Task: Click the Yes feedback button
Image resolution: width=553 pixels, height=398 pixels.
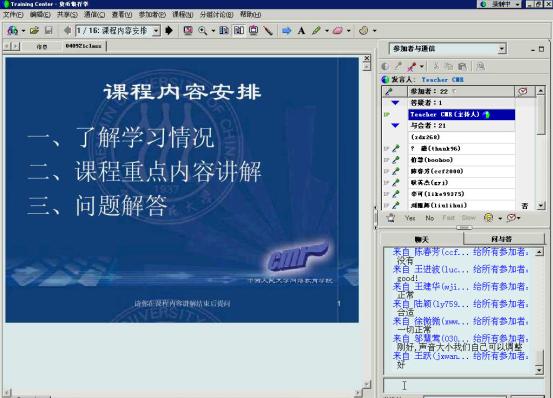Action: 410,218
